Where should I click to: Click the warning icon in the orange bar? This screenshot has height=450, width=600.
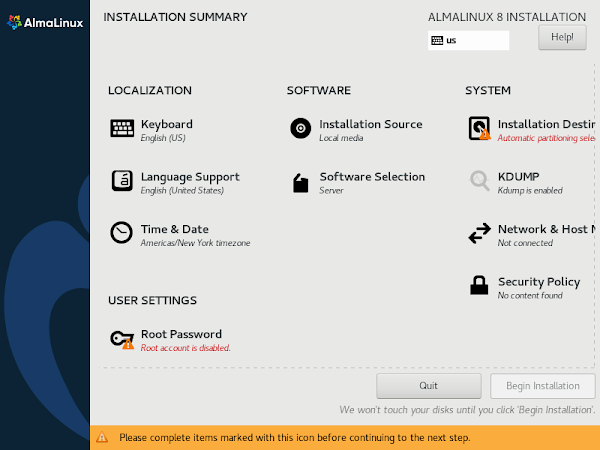click(102, 437)
